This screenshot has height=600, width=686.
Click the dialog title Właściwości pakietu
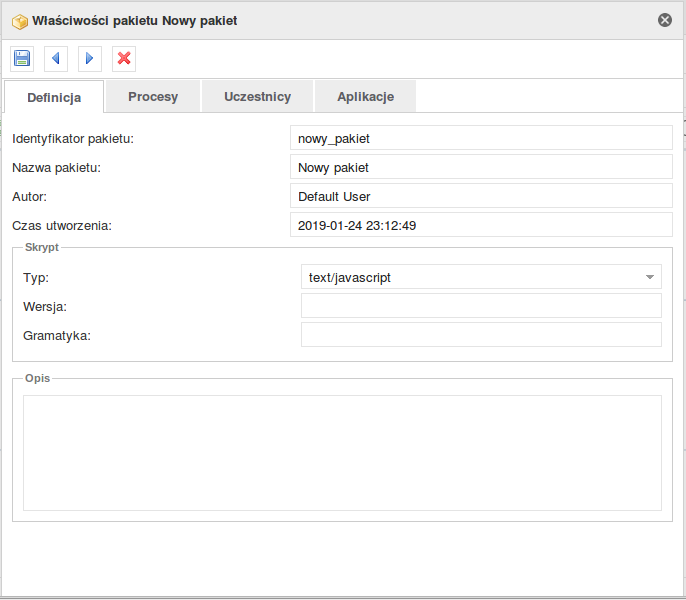94,21
